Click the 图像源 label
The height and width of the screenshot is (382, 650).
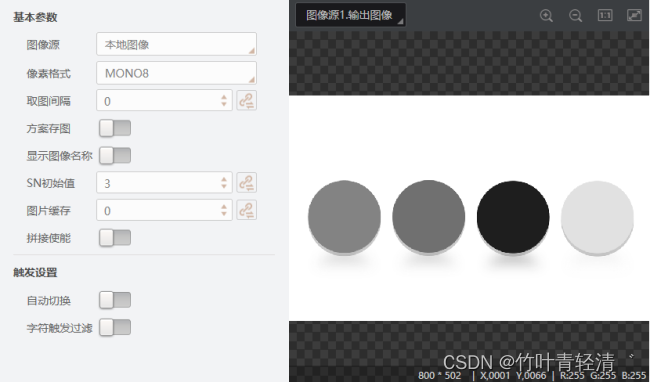[43, 45]
